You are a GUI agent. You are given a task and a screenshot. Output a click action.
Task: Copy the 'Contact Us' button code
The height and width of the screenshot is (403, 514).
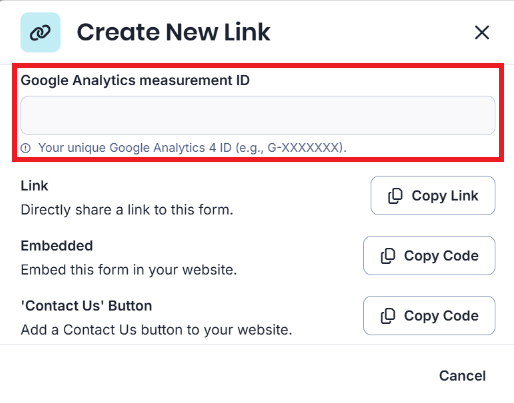click(x=429, y=316)
